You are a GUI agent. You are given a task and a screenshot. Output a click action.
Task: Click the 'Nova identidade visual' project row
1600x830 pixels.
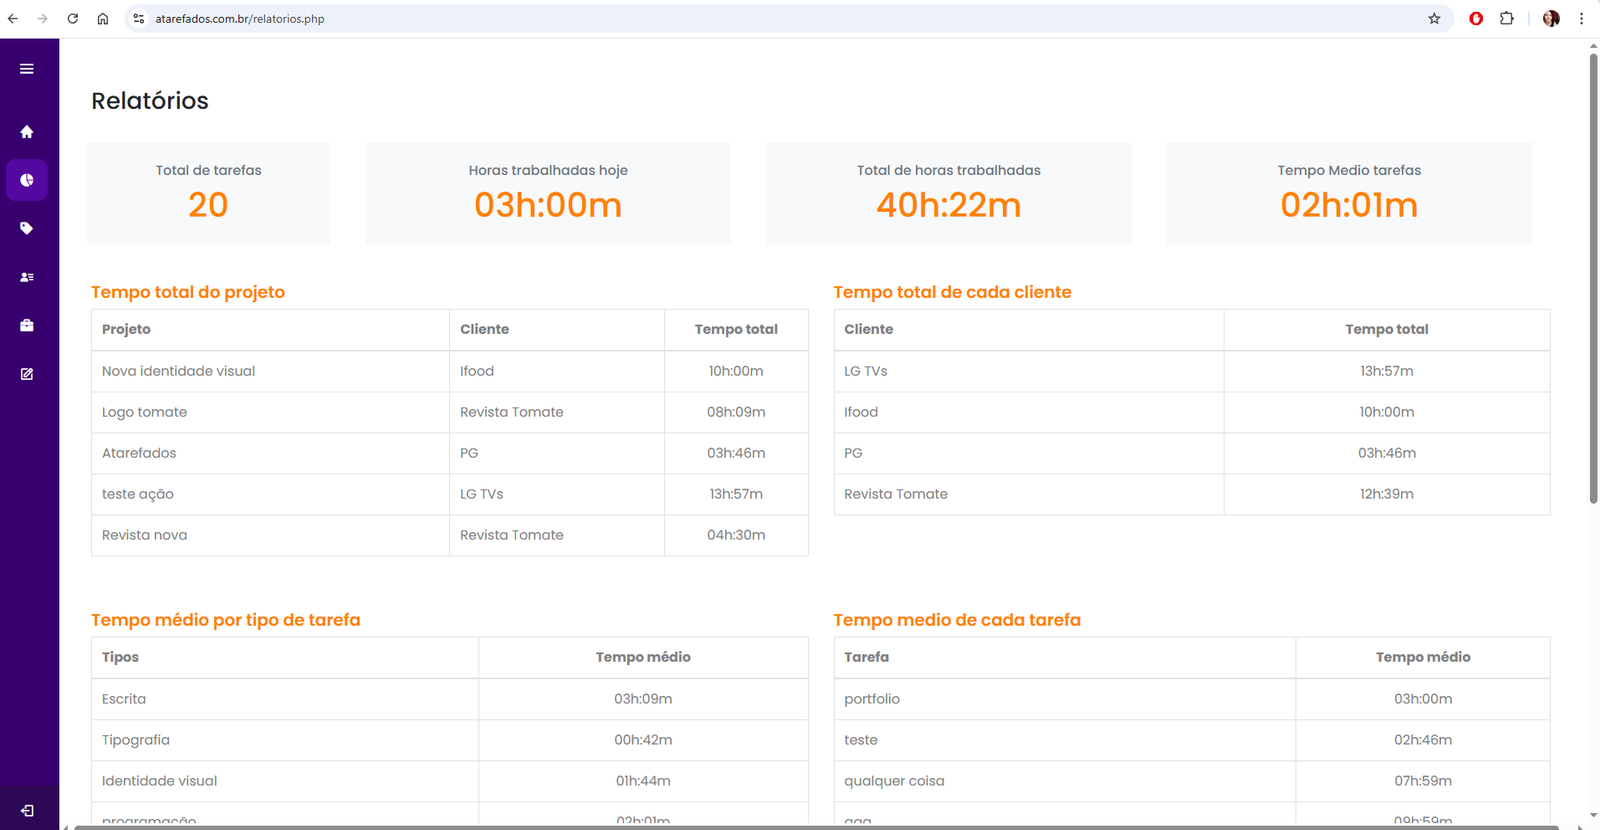pos(178,371)
